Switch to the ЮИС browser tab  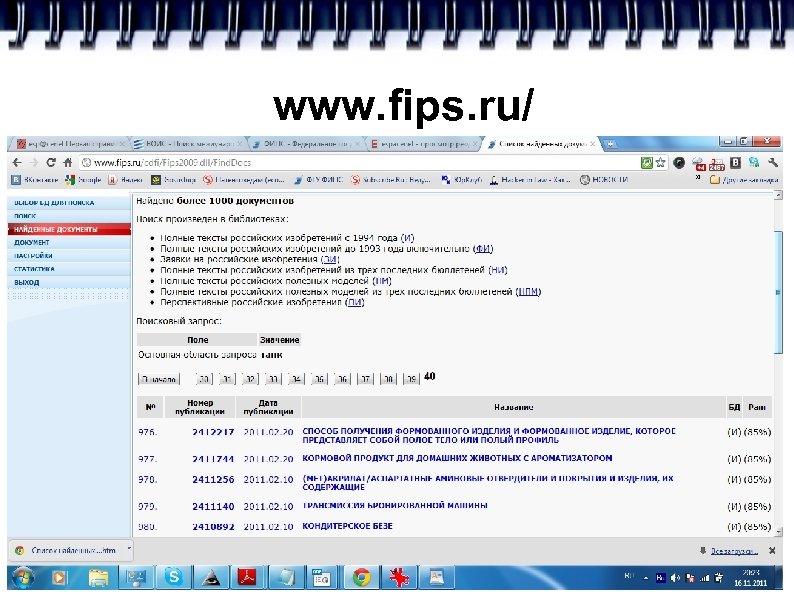pyautogui.click(x=187, y=144)
